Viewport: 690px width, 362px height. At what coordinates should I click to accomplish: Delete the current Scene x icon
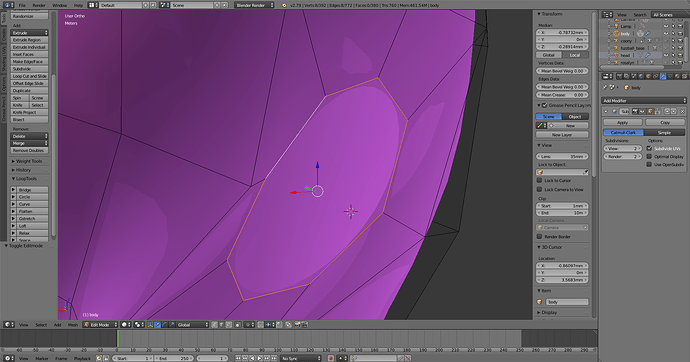click(x=224, y=5)
